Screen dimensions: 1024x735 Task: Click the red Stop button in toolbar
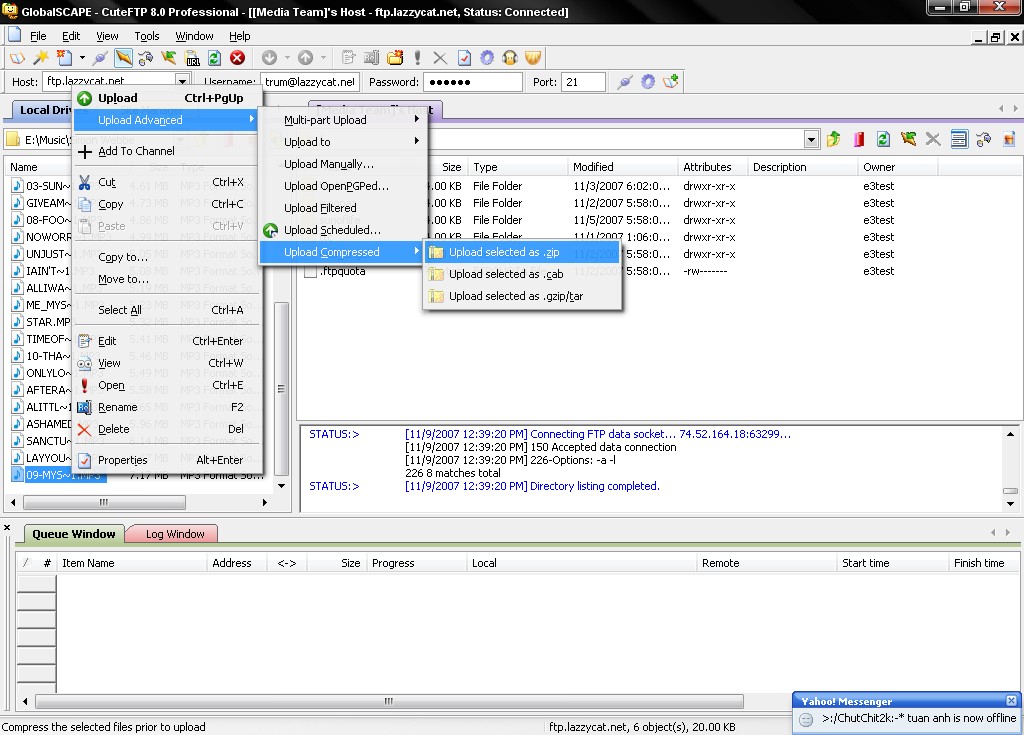(237, 58)
